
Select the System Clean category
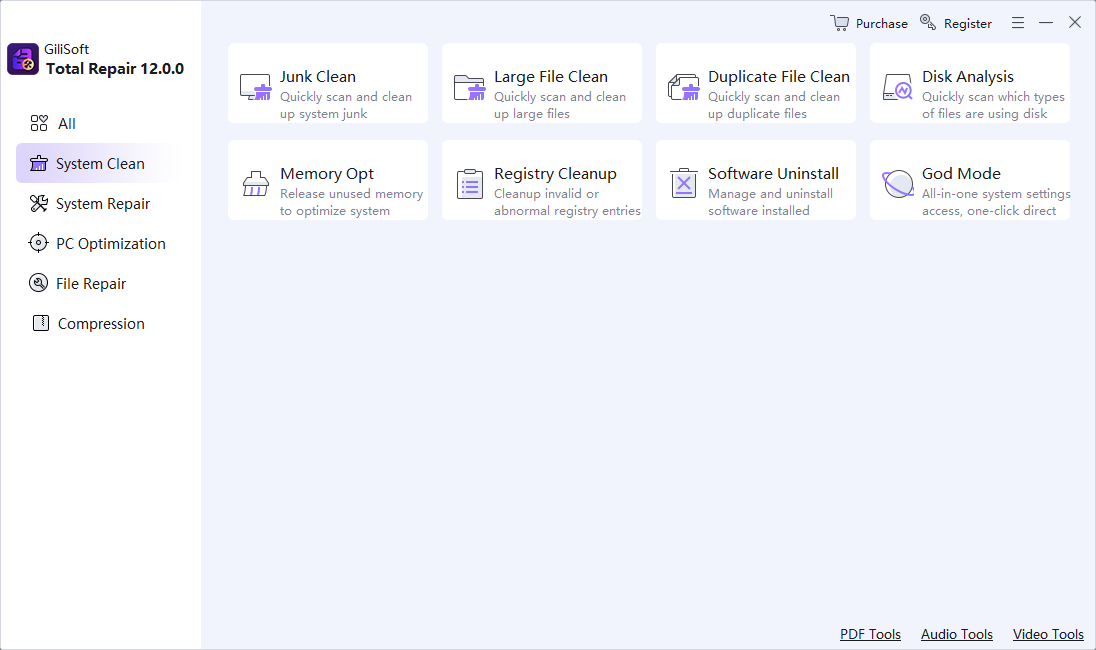(101, 164)
